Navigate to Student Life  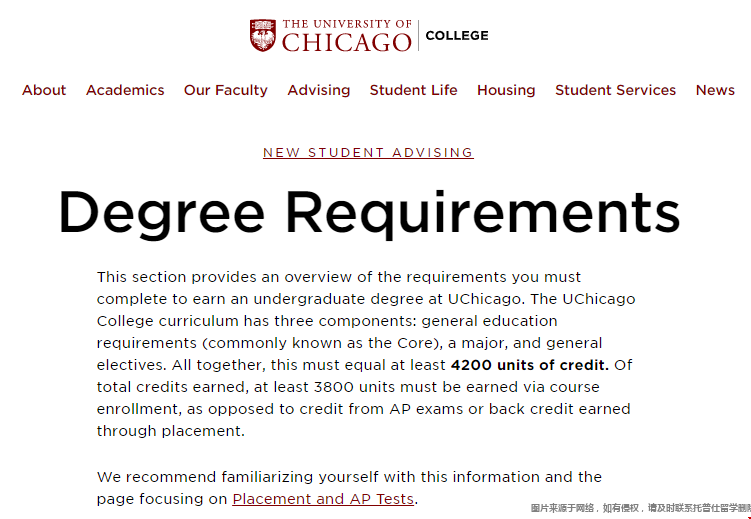413,90
